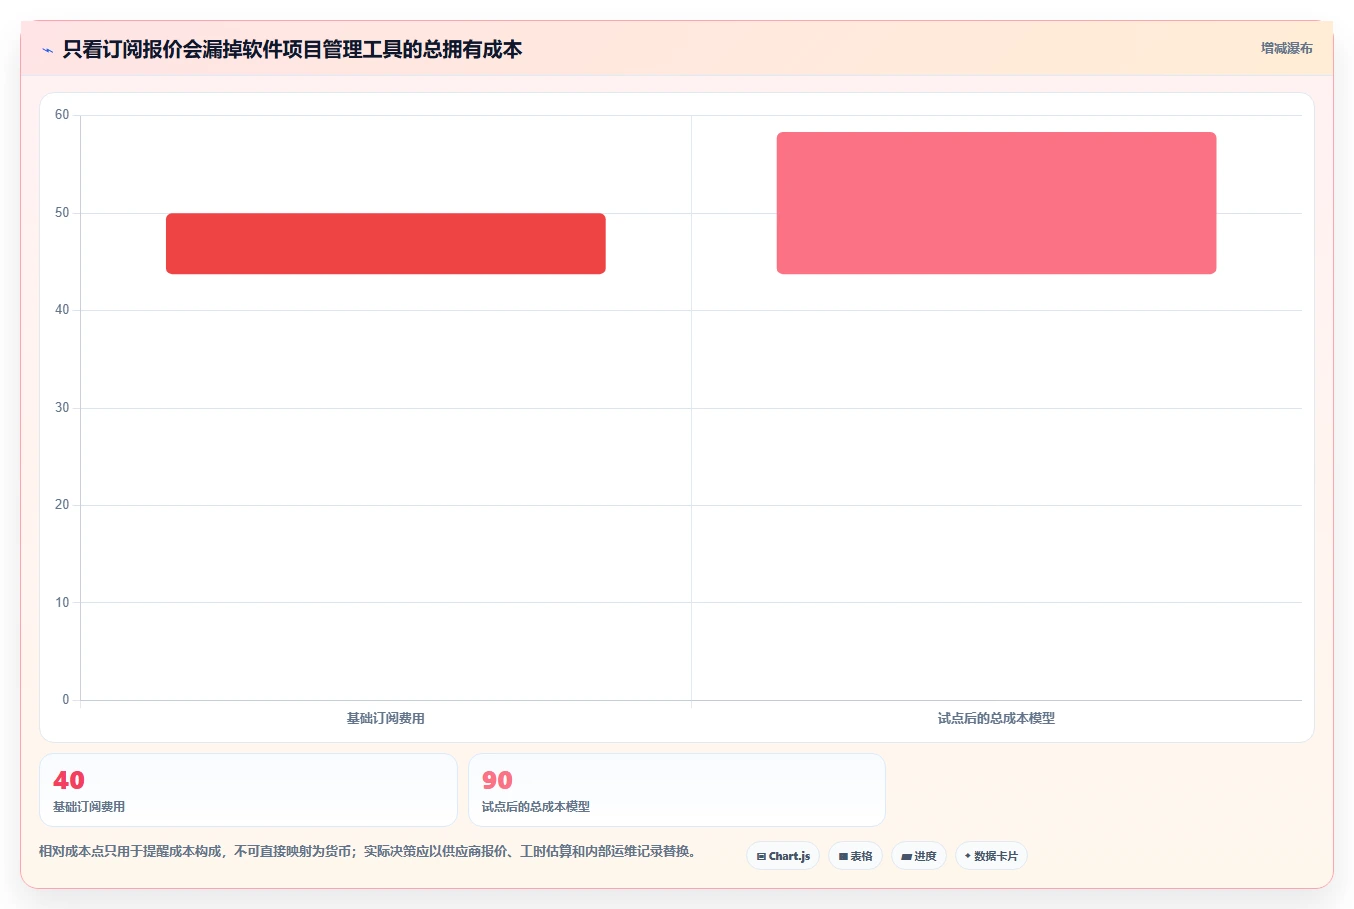
Task: Click the Chart.js tag chip
Action: point(783,856)
